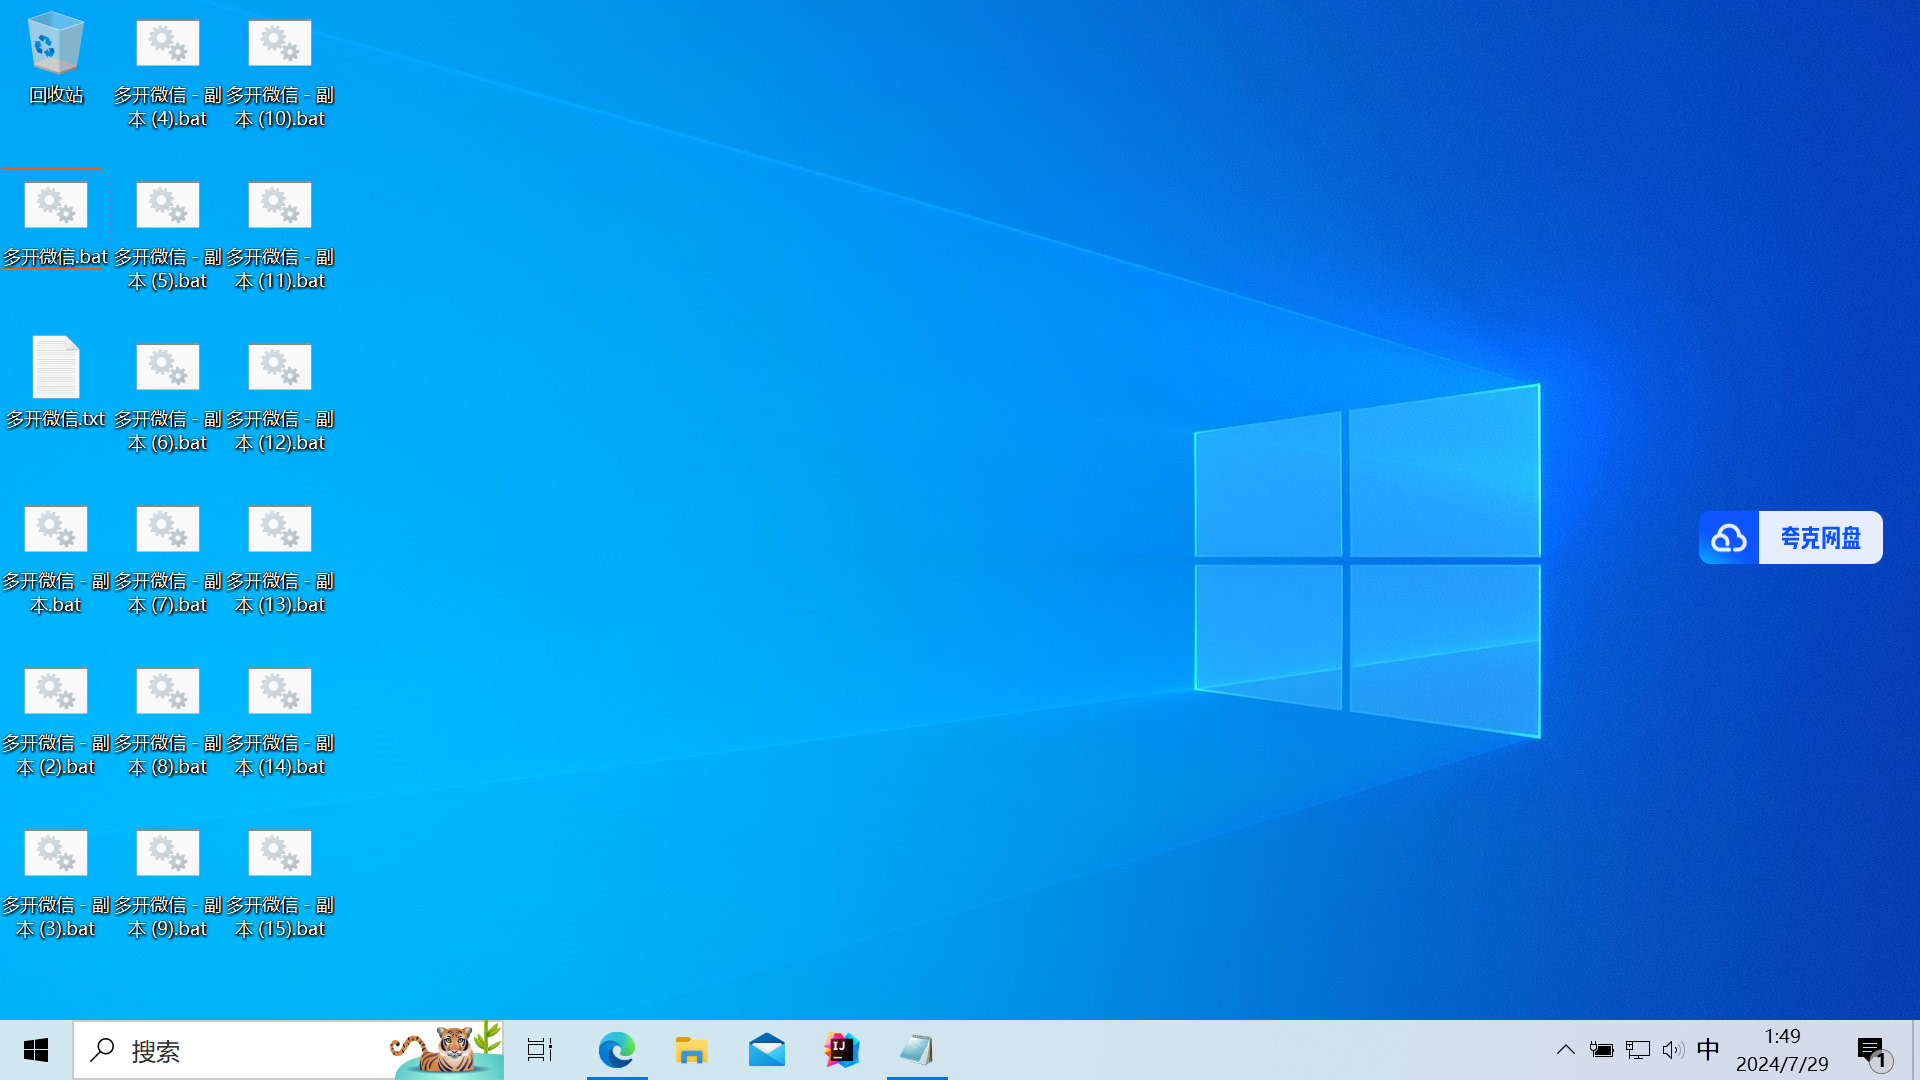Click the Quark cloud icon on widget
This screenshot has width=1920, height=1080.
(x=1729, y=538)
